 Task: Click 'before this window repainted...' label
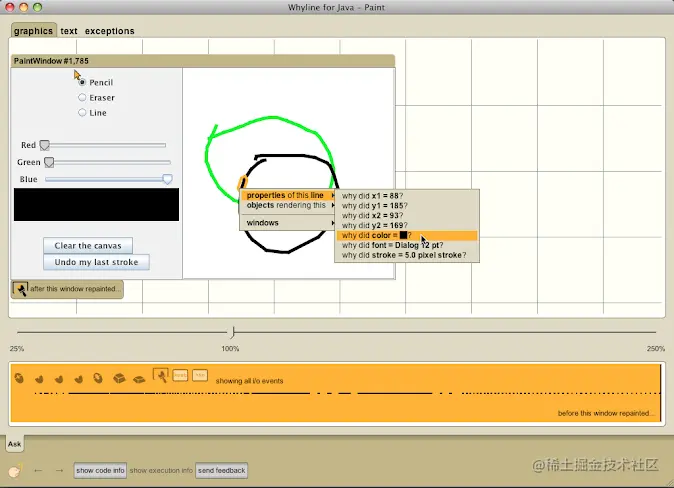click(606, 413)
